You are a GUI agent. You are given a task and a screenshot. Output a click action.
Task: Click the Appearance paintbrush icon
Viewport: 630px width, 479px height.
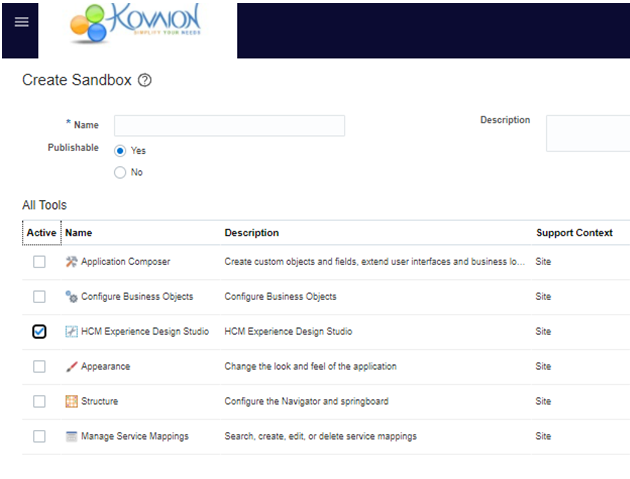click(x=71, y=366)
